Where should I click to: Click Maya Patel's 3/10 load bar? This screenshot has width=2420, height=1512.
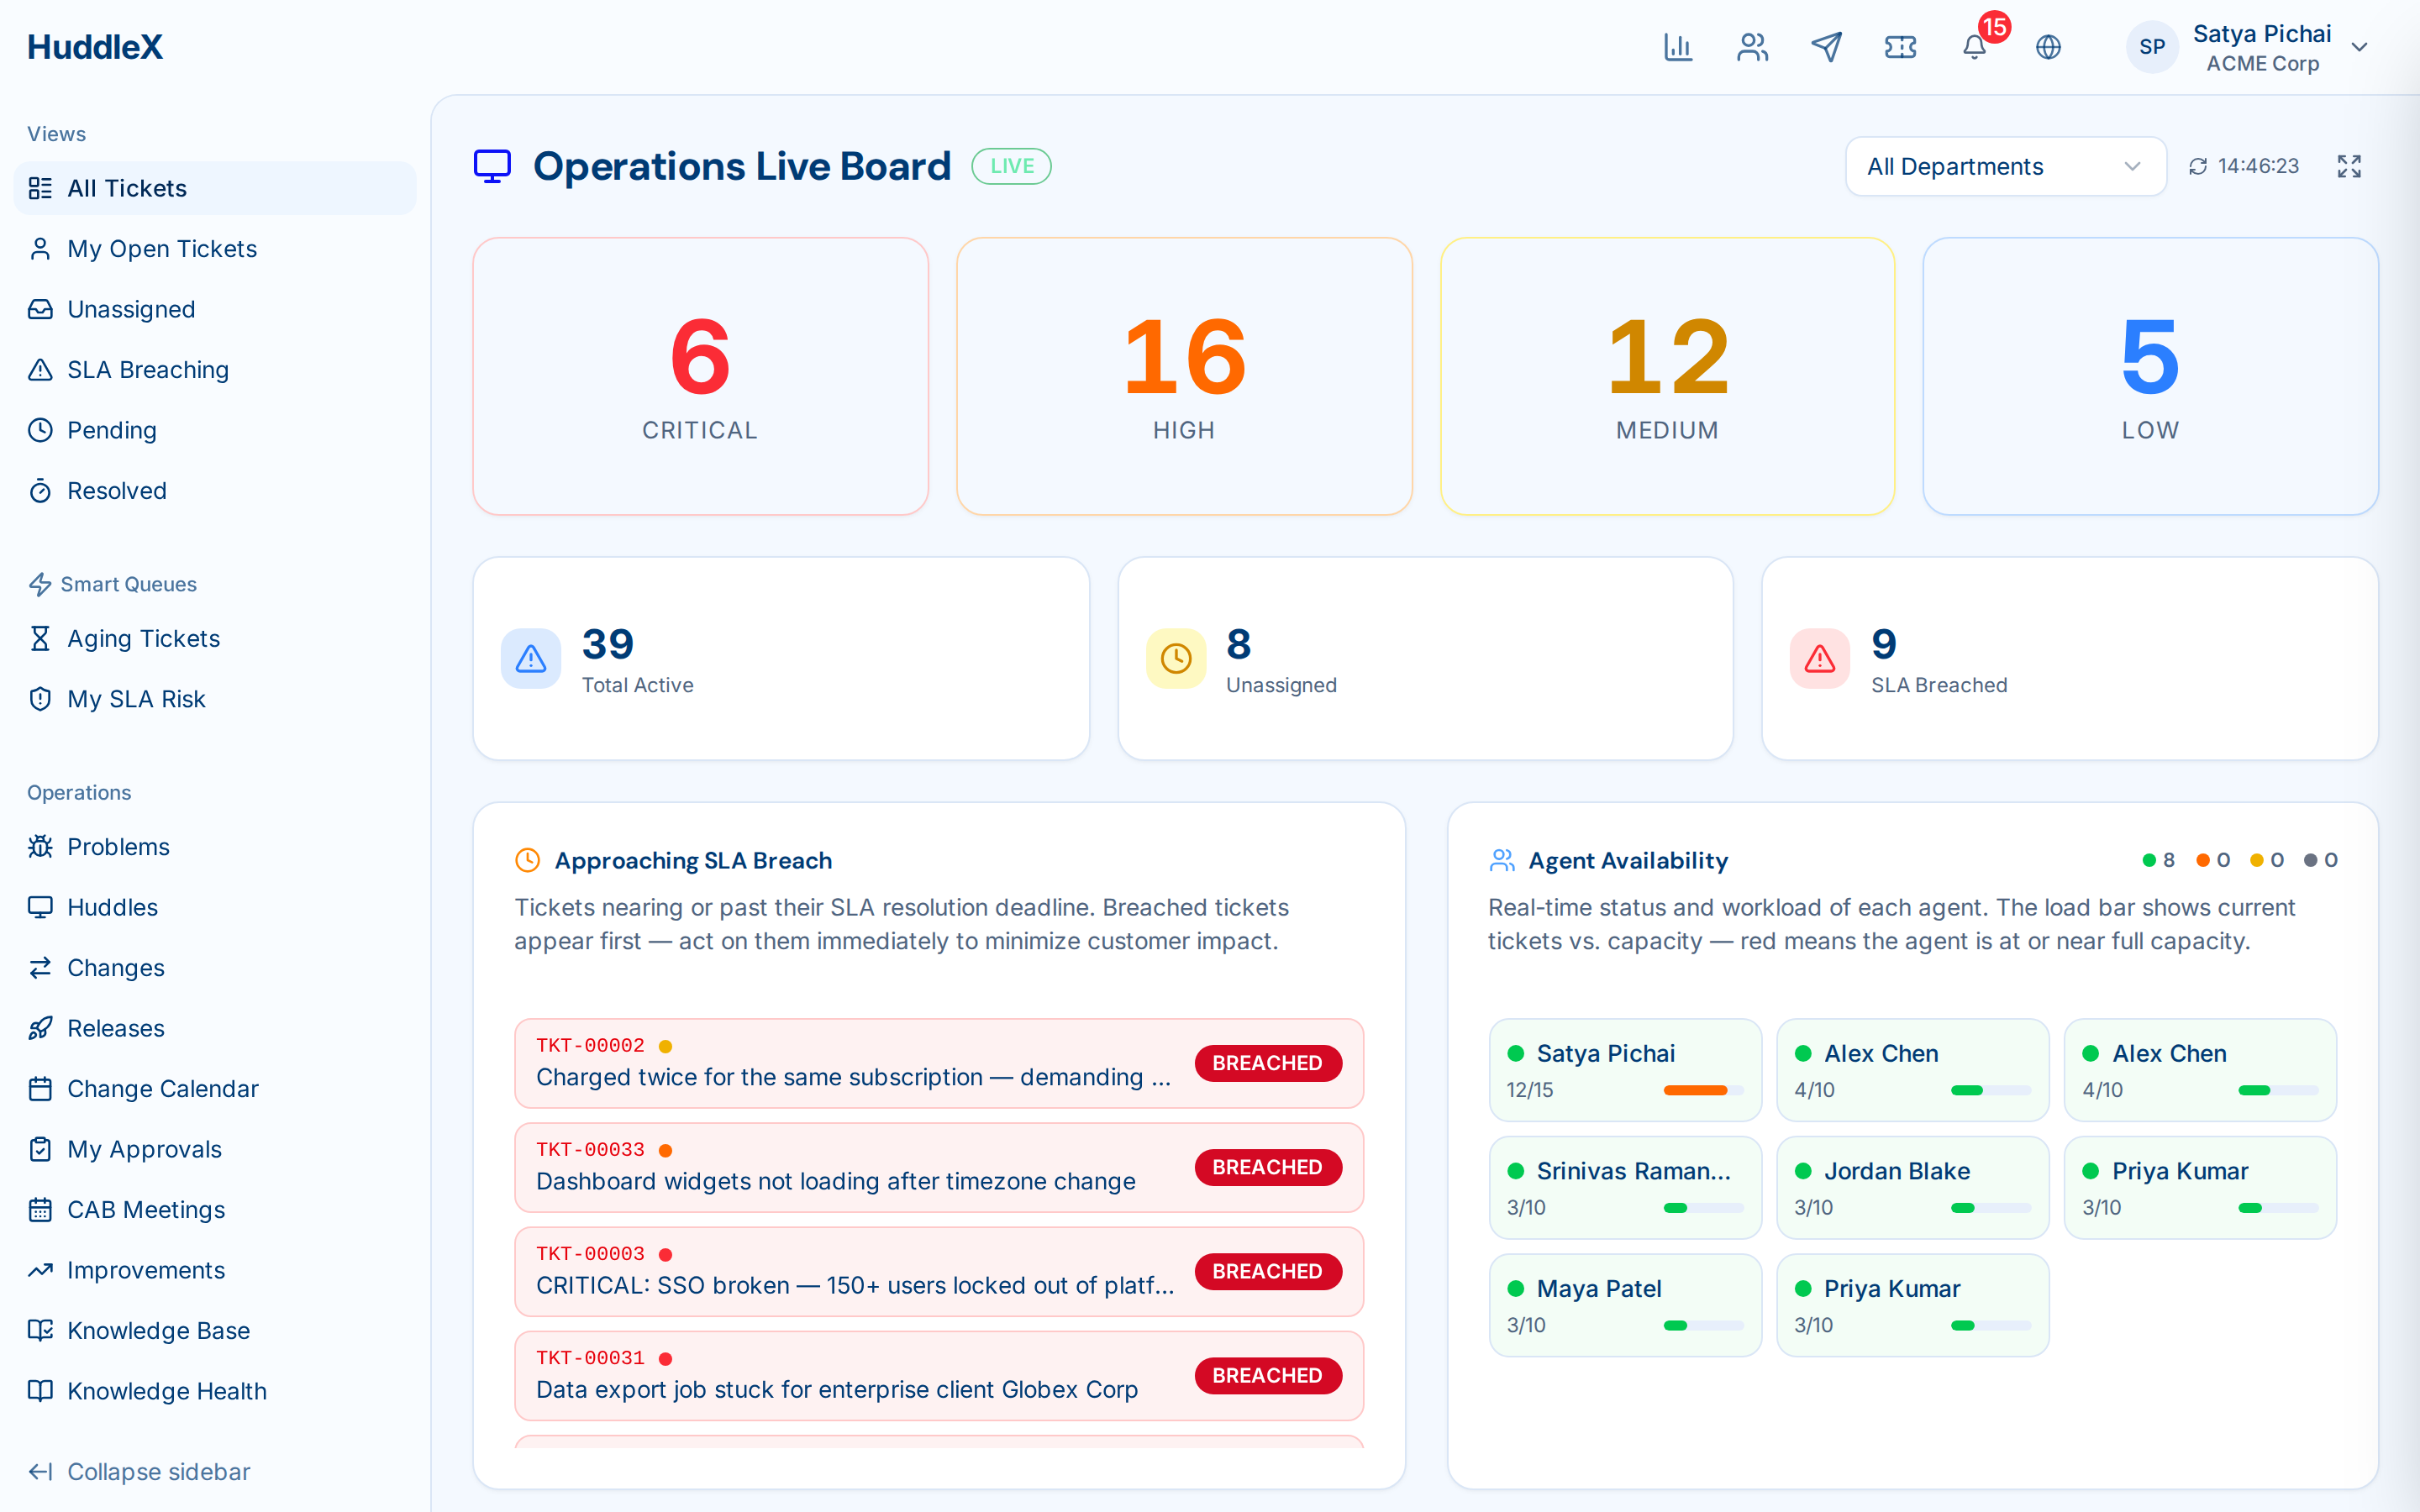coord(1703,1325)
